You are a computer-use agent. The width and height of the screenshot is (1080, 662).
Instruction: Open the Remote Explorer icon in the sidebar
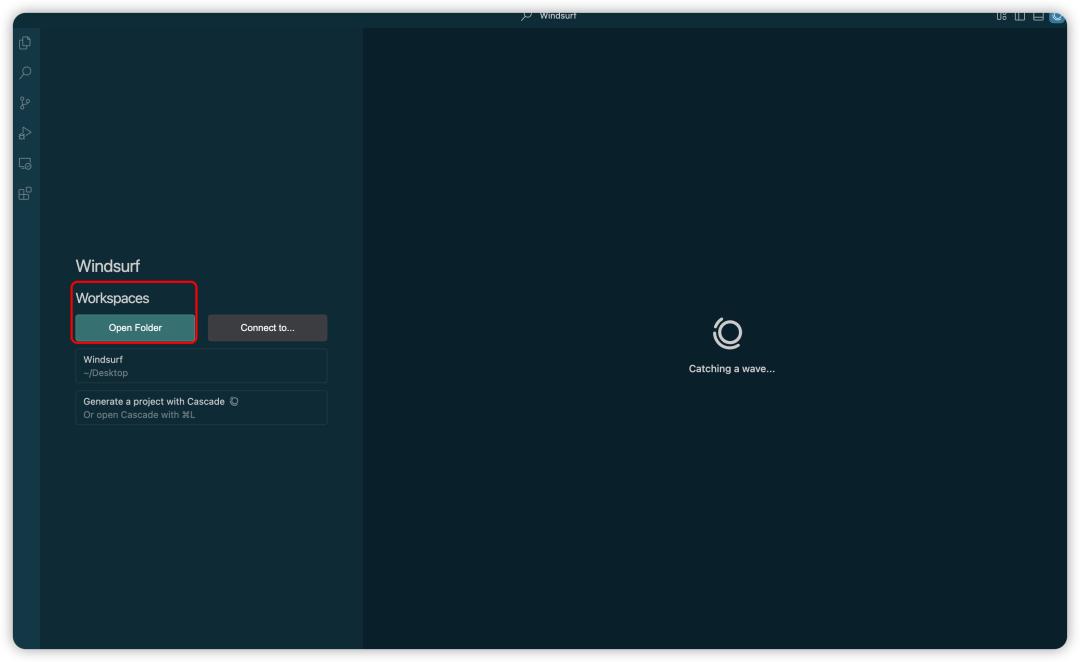[x=24, y=162]
